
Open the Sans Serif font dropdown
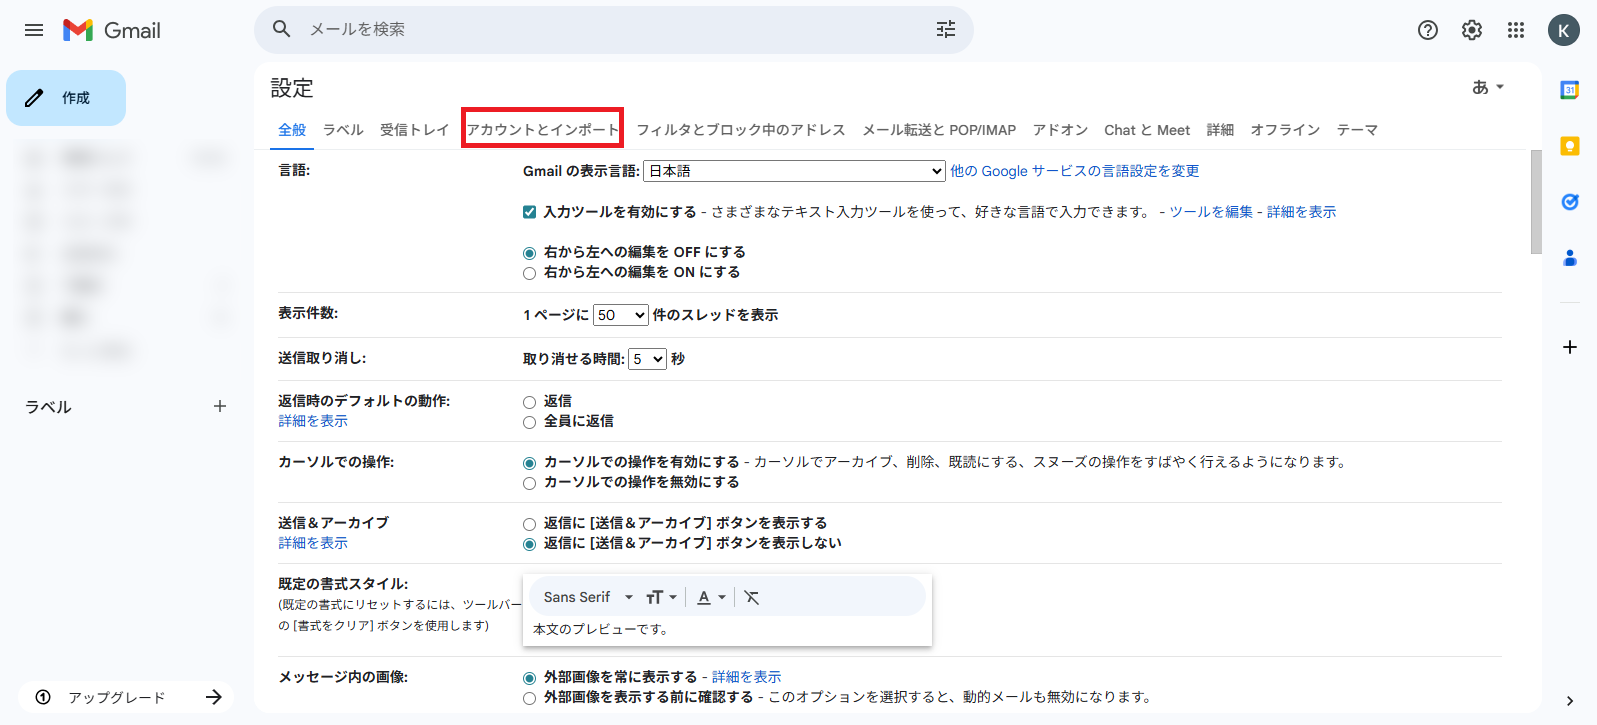[x=588, y=597]
